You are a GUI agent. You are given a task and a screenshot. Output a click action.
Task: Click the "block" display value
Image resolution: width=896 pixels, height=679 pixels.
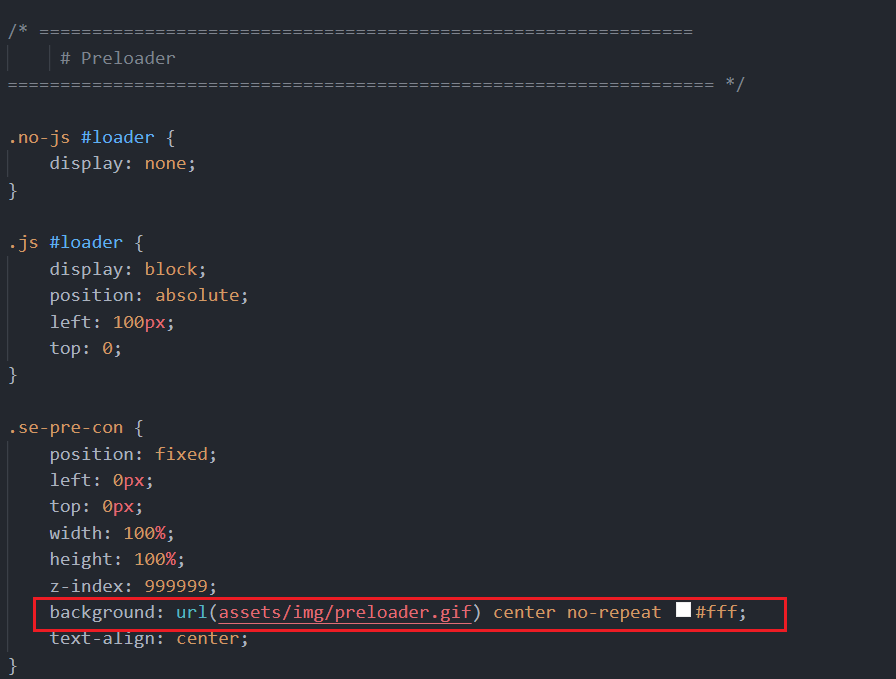(x=170, y=269)
